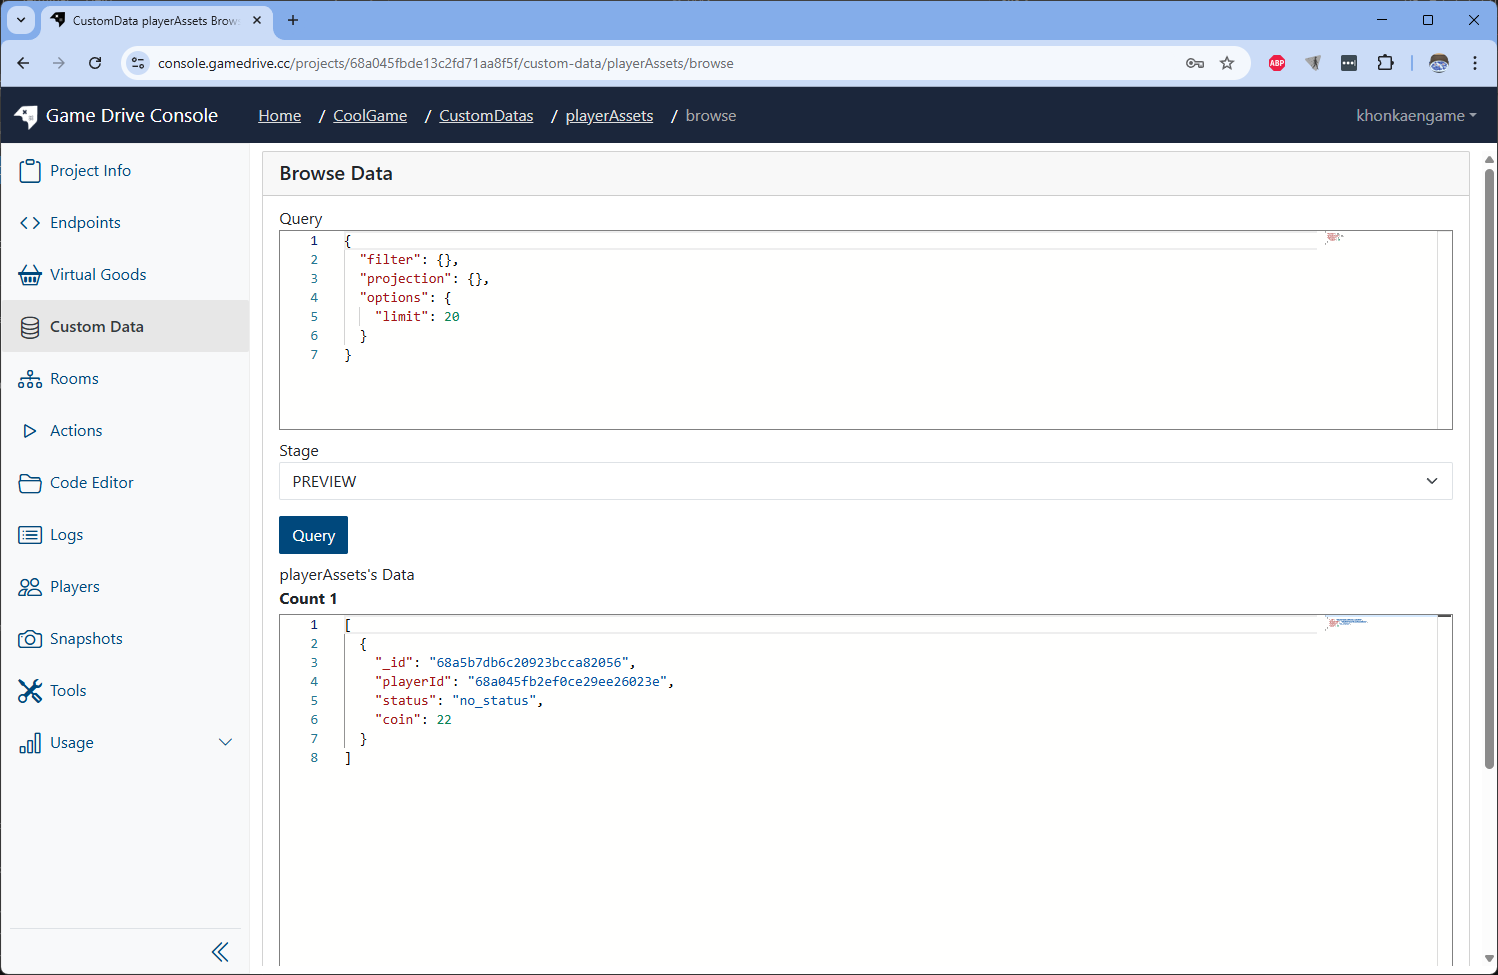Open the khonkaengame account dropdown

pyautogui.click(x=1415, y=116)
